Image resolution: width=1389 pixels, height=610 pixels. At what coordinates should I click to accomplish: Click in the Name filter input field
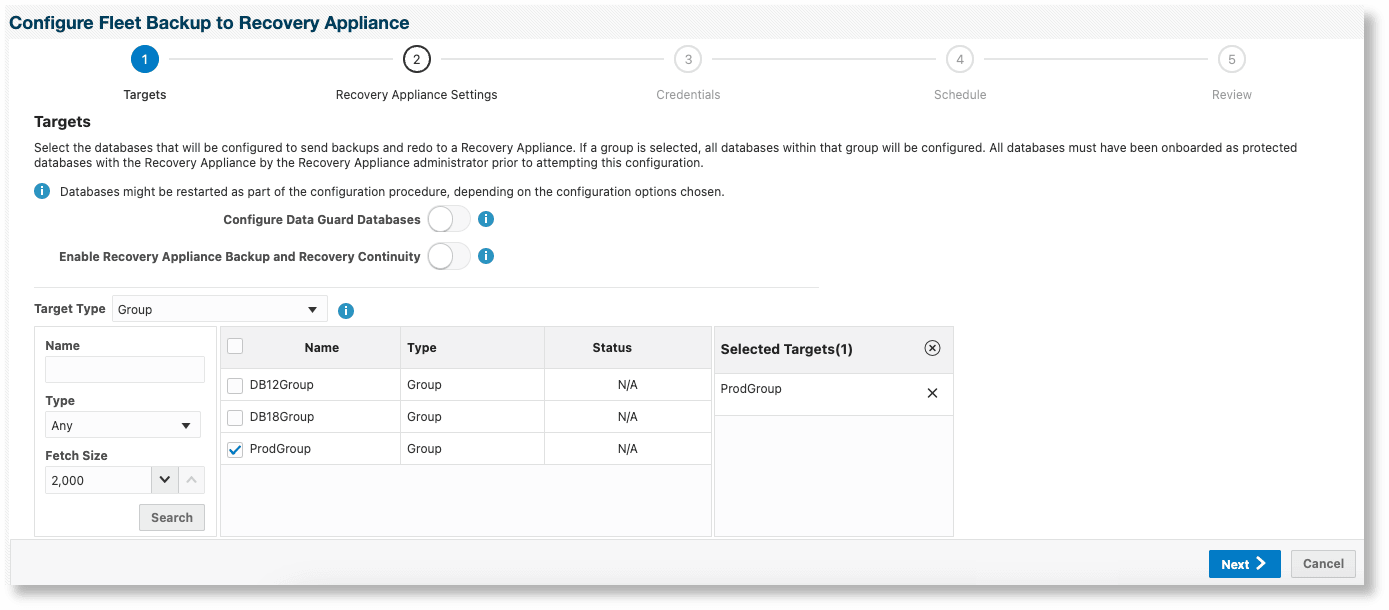[x=125, y=370]
